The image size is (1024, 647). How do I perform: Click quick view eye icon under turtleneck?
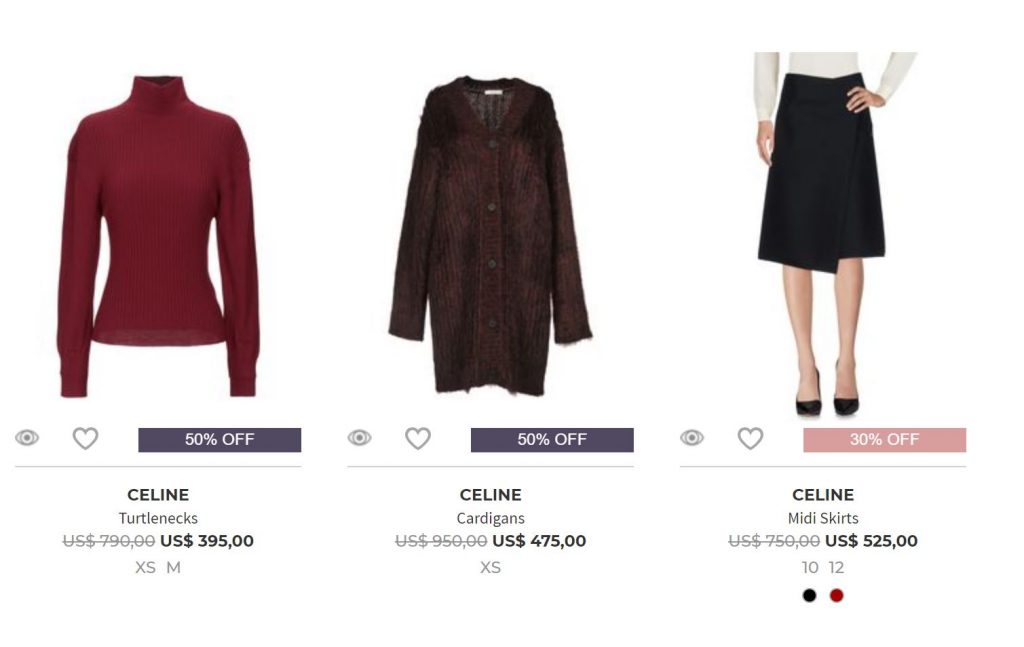(27, 437)
